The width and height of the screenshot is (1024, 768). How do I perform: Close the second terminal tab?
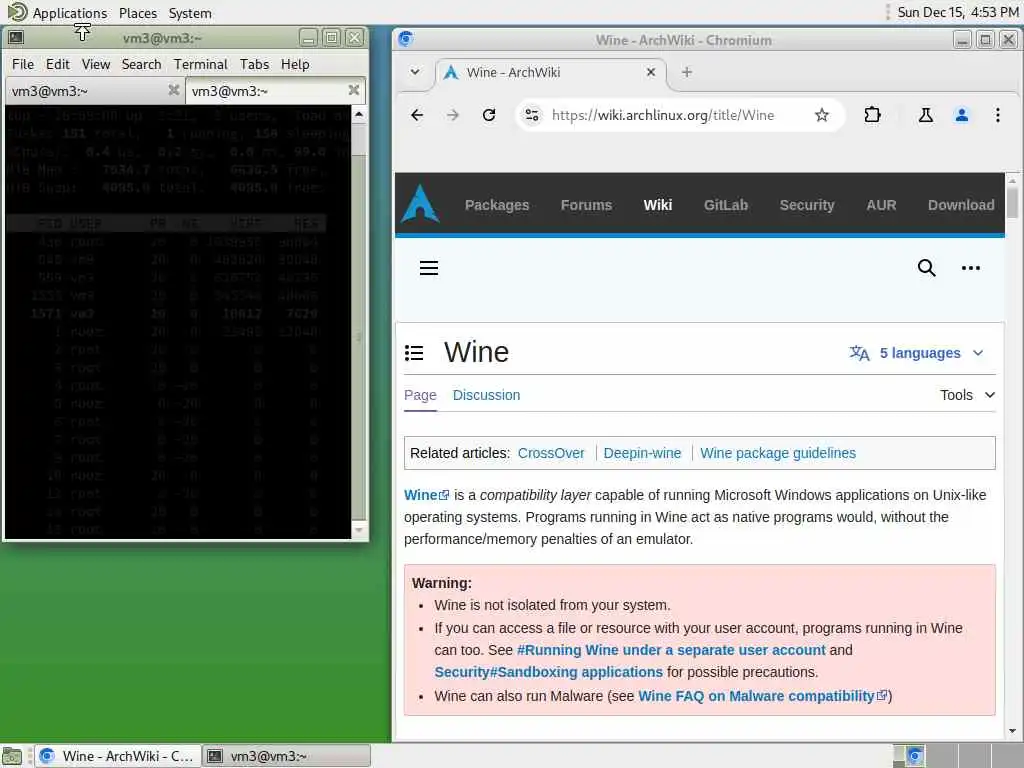click(x=353, y=90)
